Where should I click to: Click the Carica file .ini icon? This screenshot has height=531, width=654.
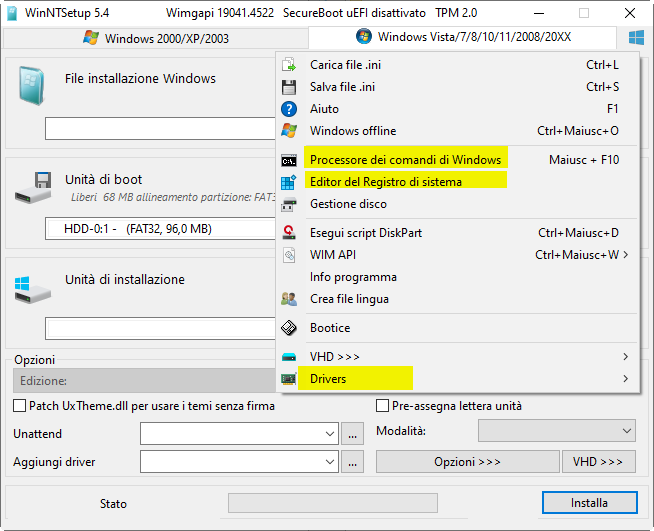[x=290, y=65]
